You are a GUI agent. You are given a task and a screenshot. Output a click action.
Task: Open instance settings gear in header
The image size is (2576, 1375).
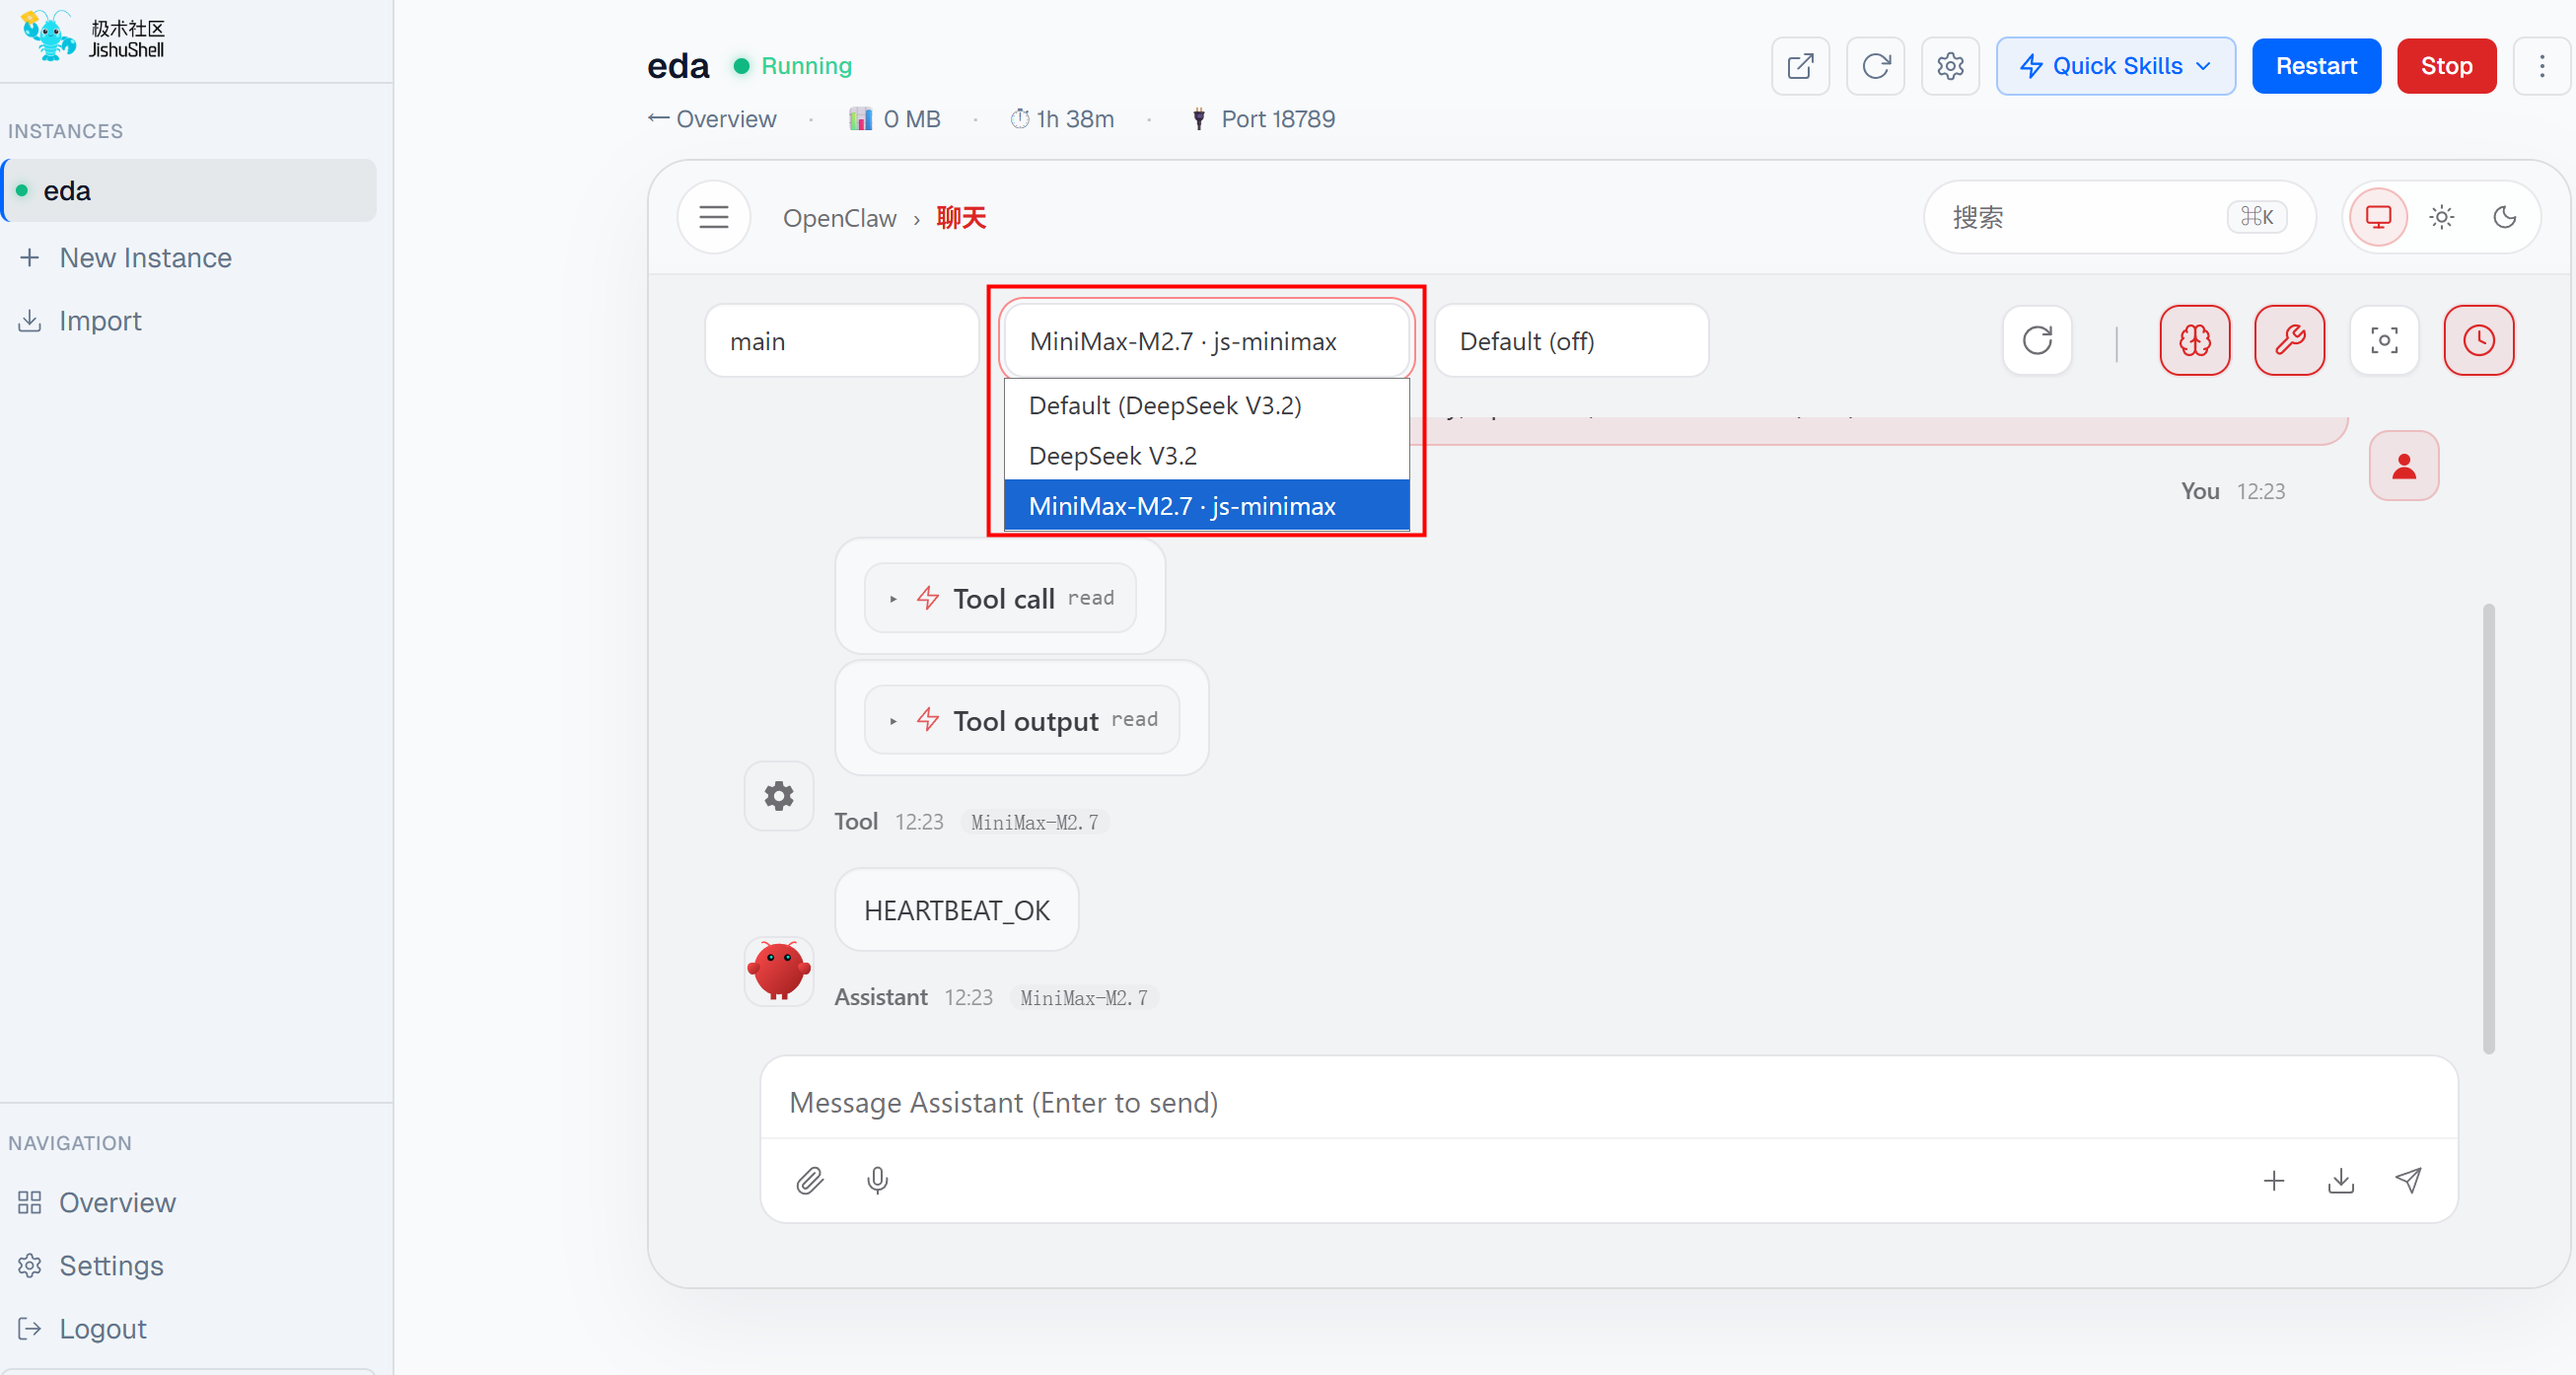click(1950, 66)
